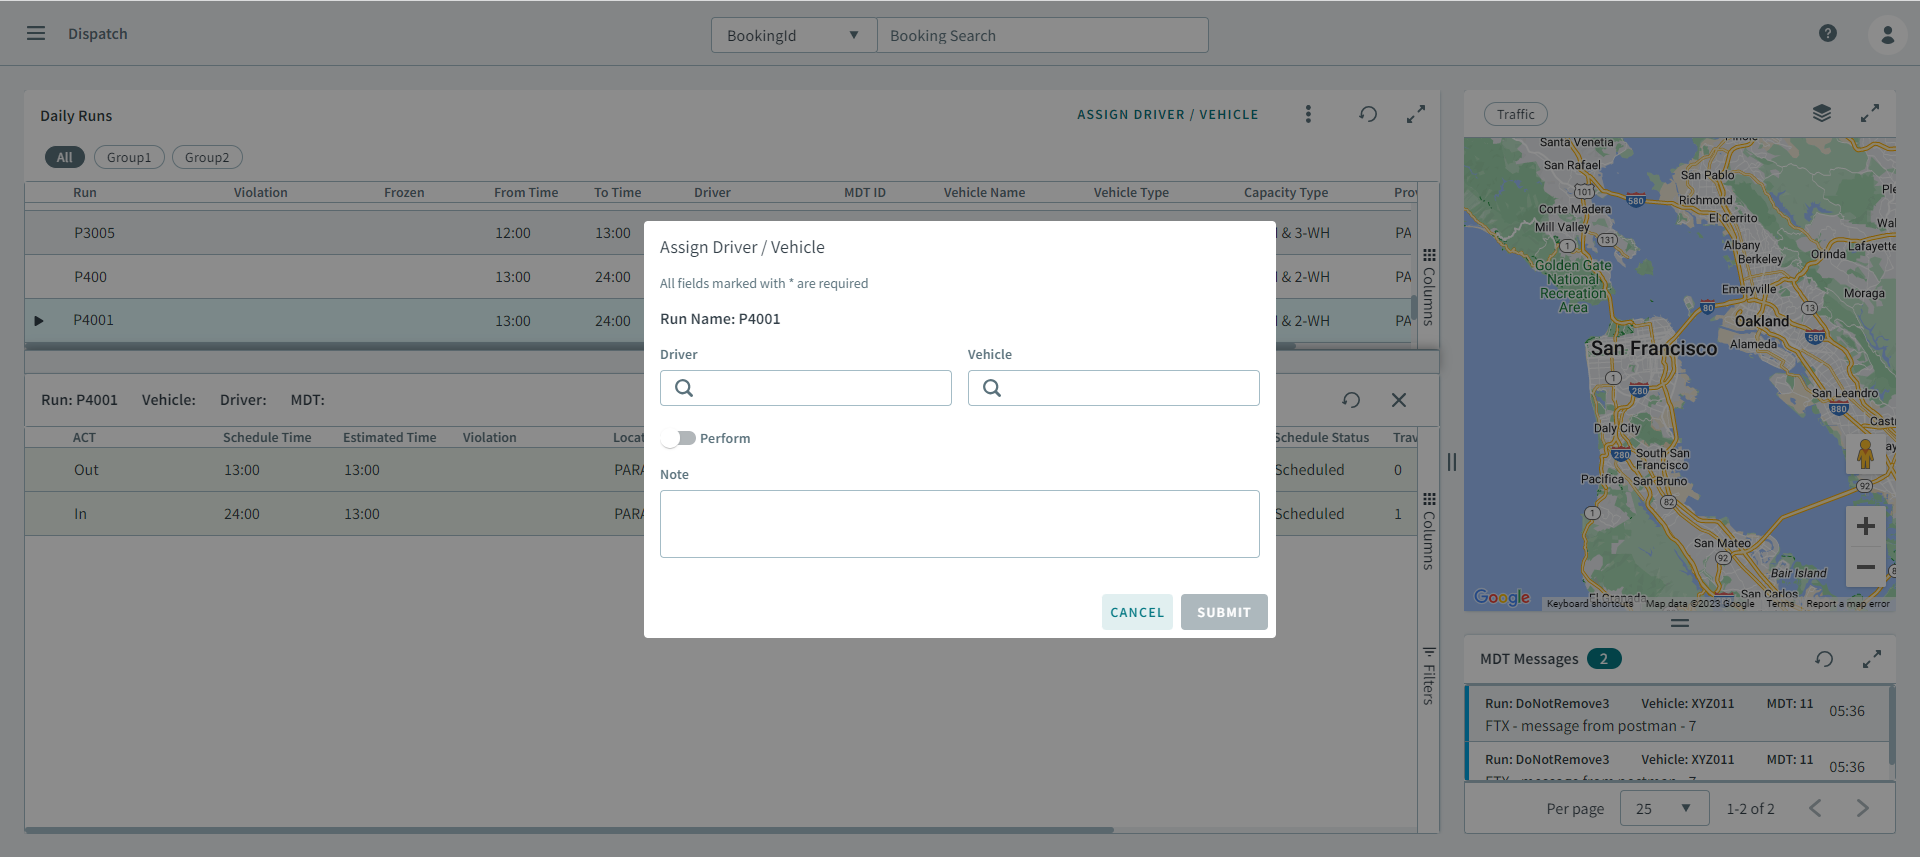Expand the map panel to fullscreen
This screenshot has height=857, width=1920.
tap(1870, 113)
